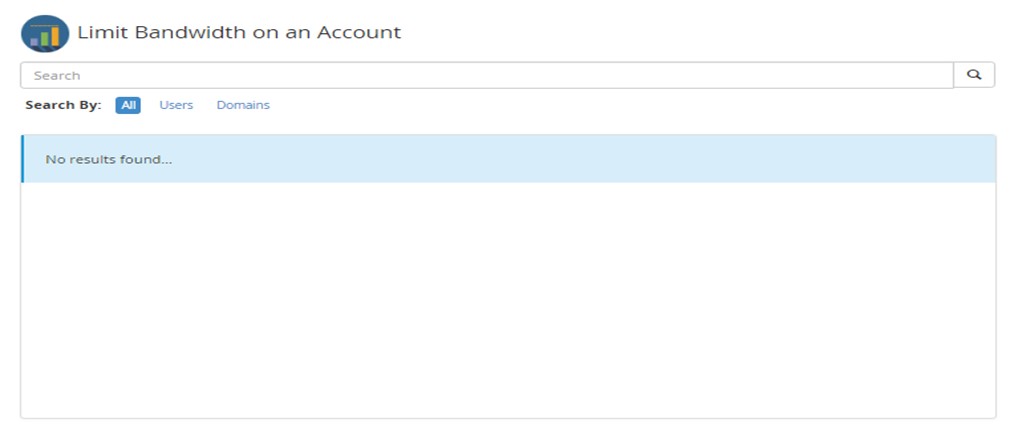Click the "No results found..." message text
The height and width of the screenshot is (434, 1016).
109,159
